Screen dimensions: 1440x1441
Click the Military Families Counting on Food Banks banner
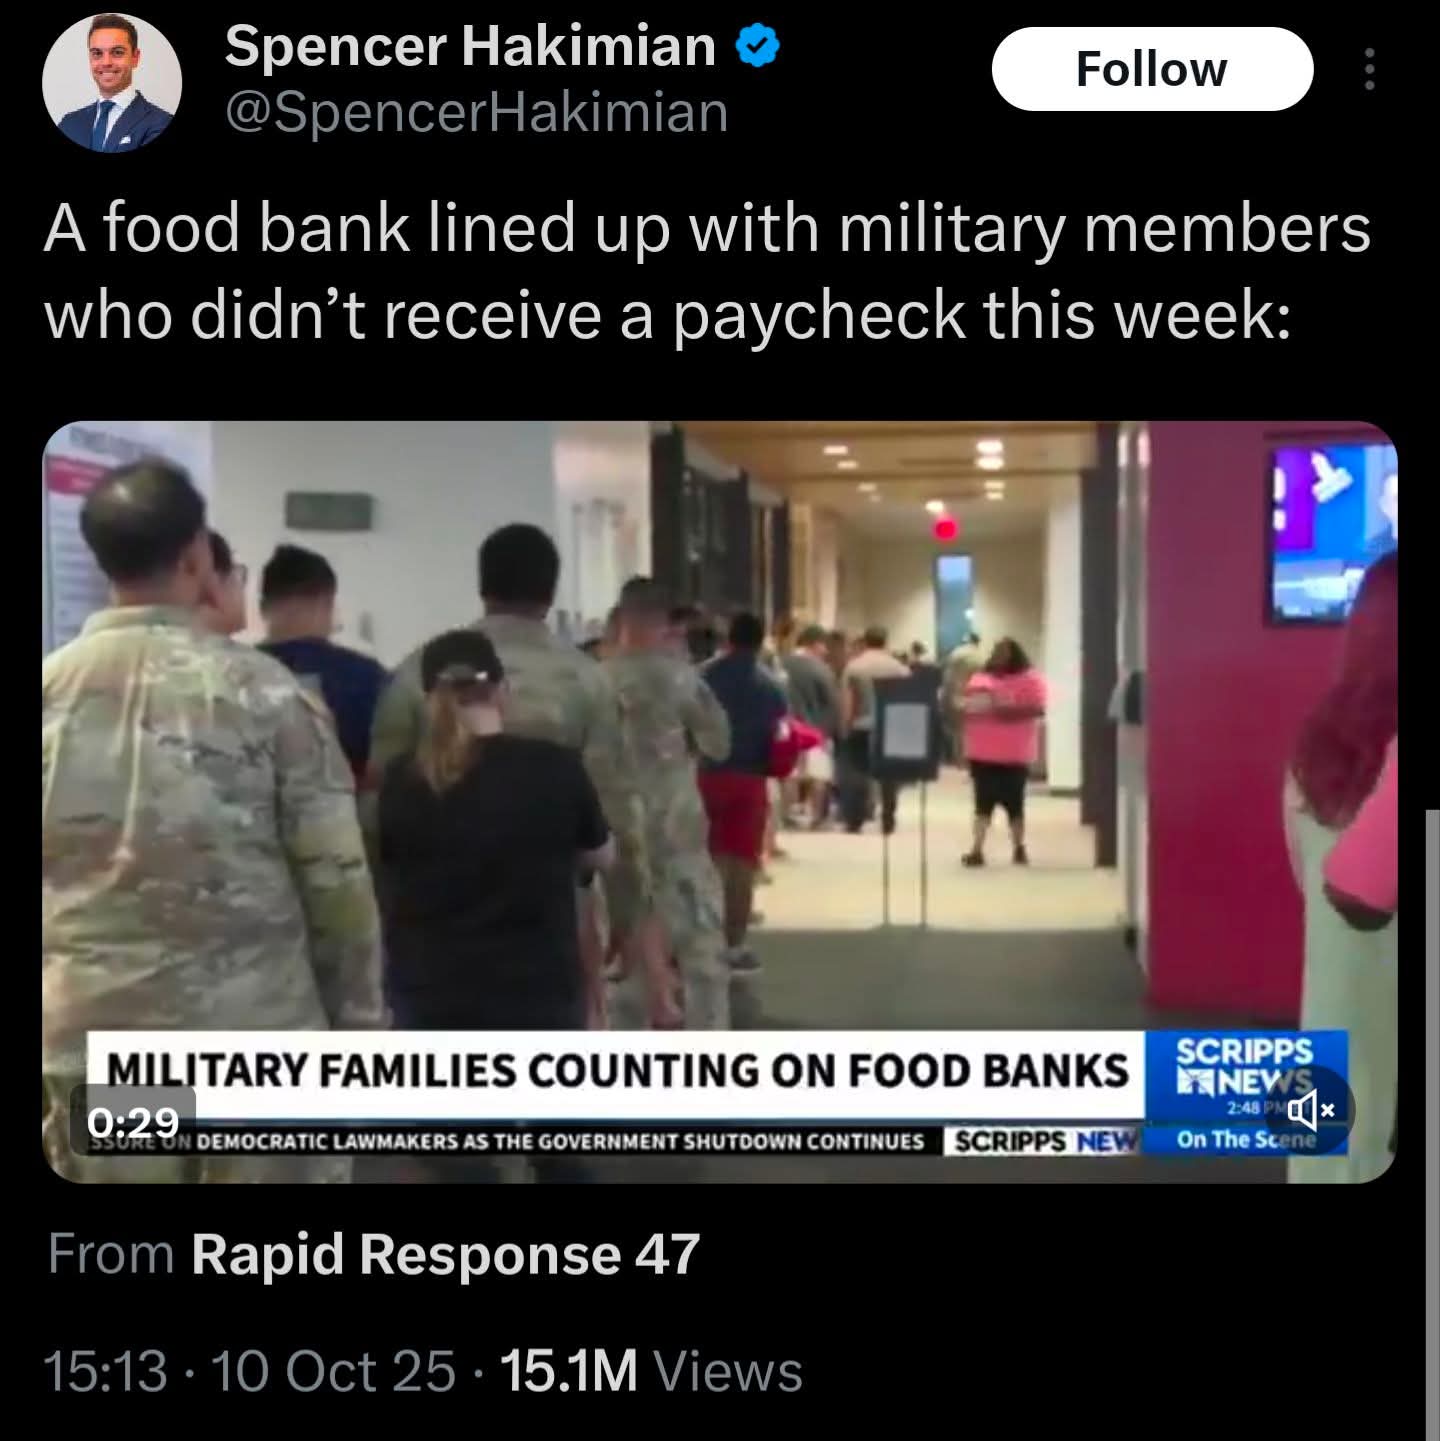[616, 1072]
